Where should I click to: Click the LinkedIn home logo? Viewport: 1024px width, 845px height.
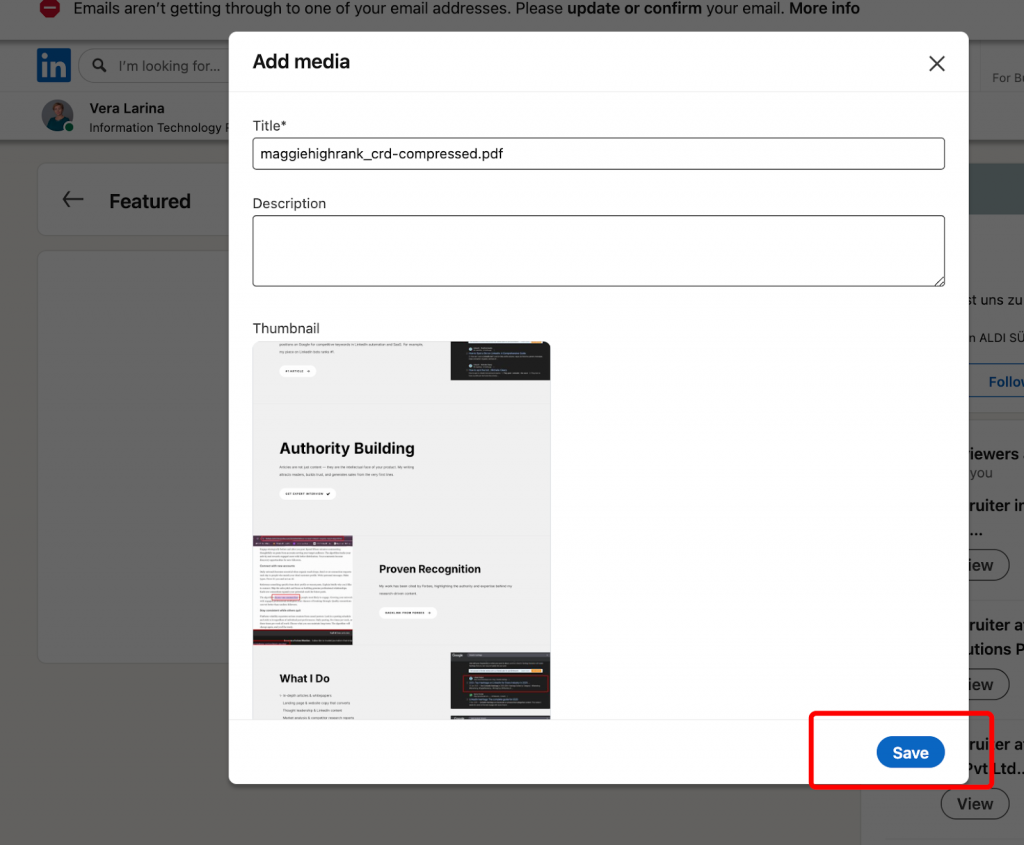[x=53, y=64]
